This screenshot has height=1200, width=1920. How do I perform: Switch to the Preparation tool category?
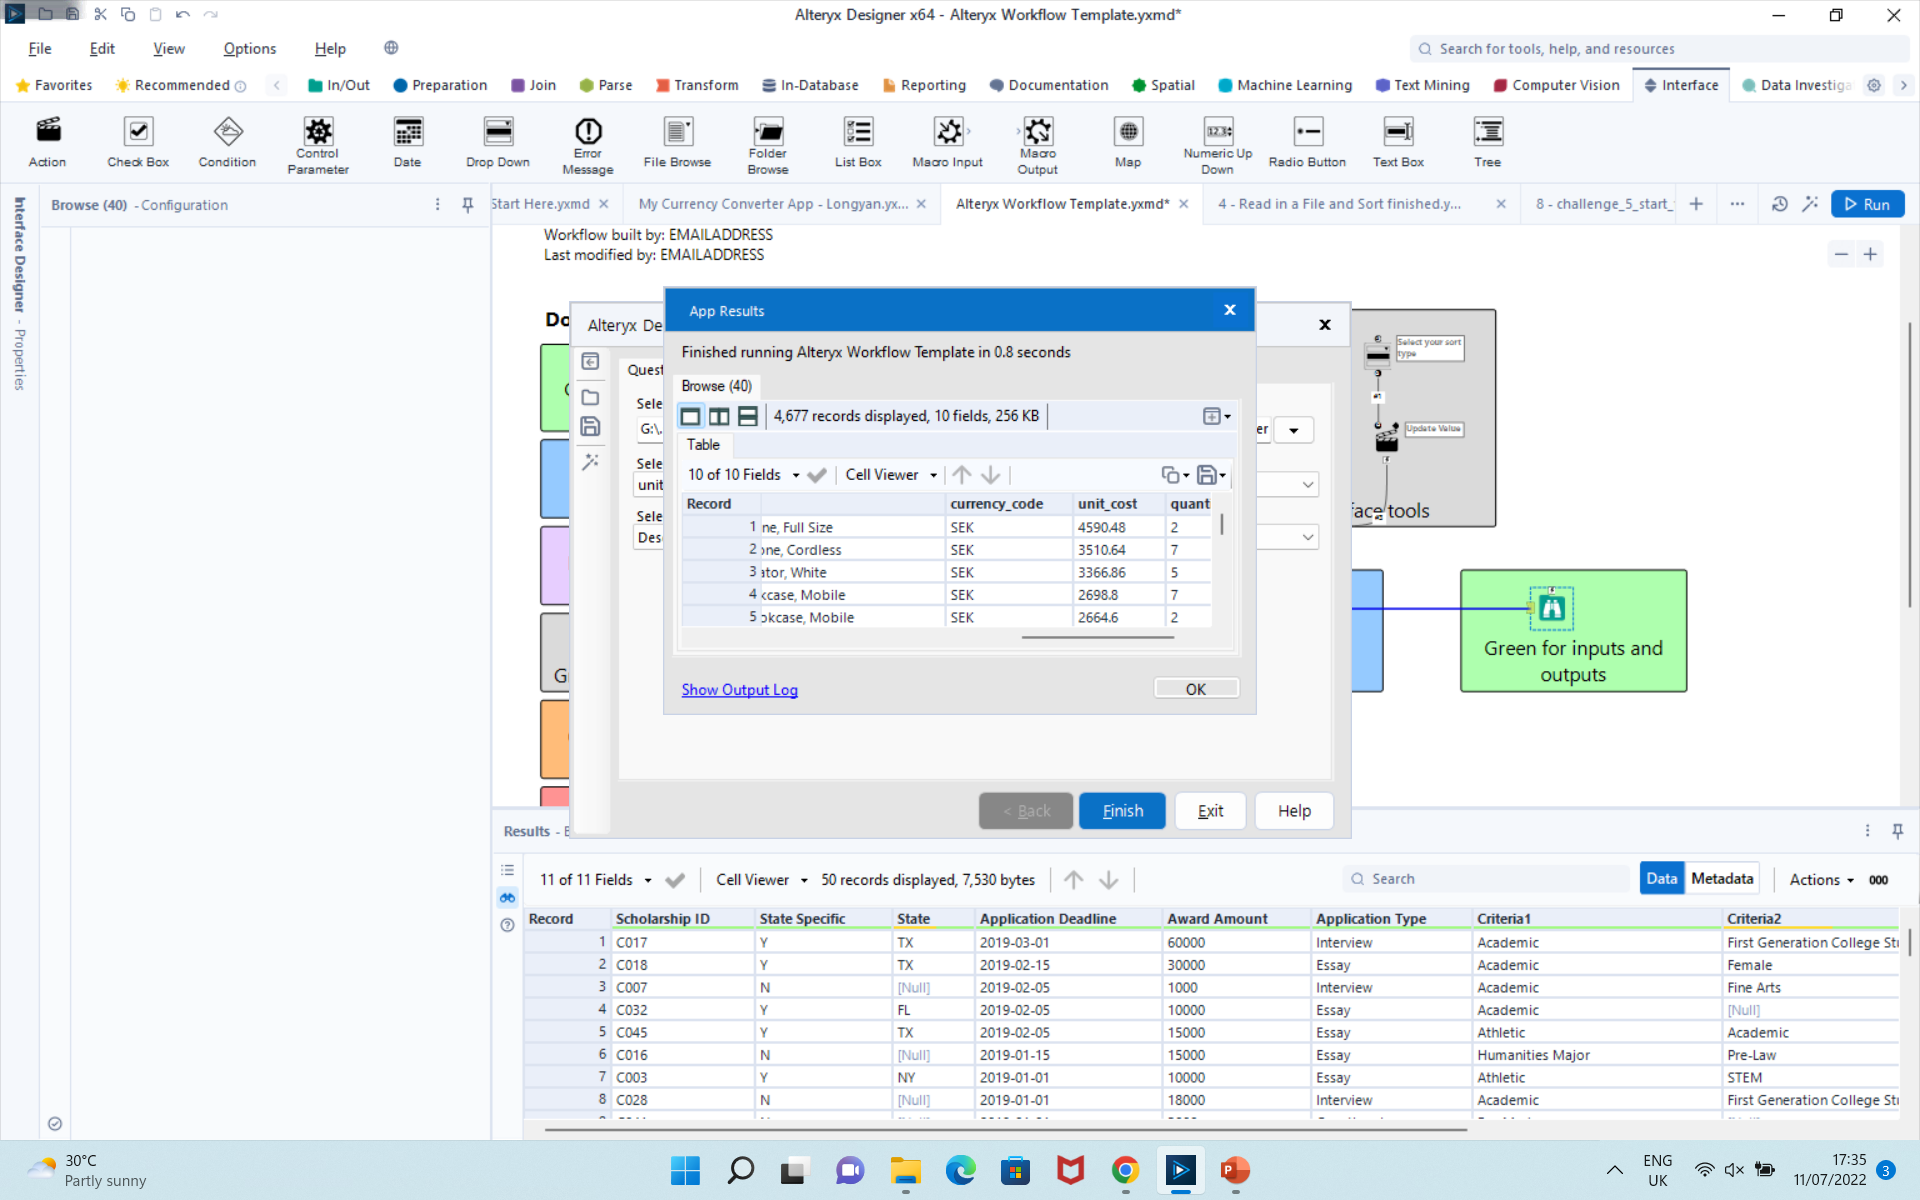440,85
